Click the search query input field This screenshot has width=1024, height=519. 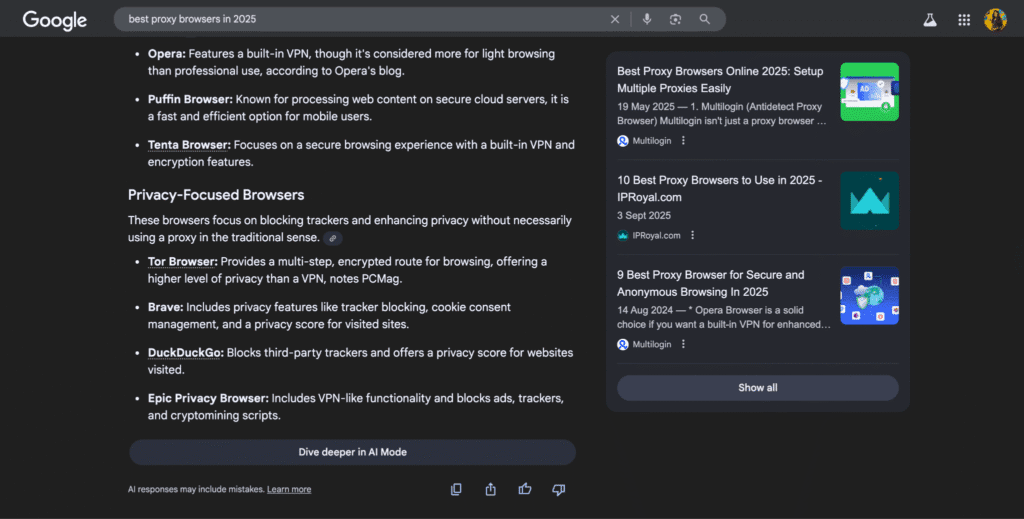click(x=360, y=19)
